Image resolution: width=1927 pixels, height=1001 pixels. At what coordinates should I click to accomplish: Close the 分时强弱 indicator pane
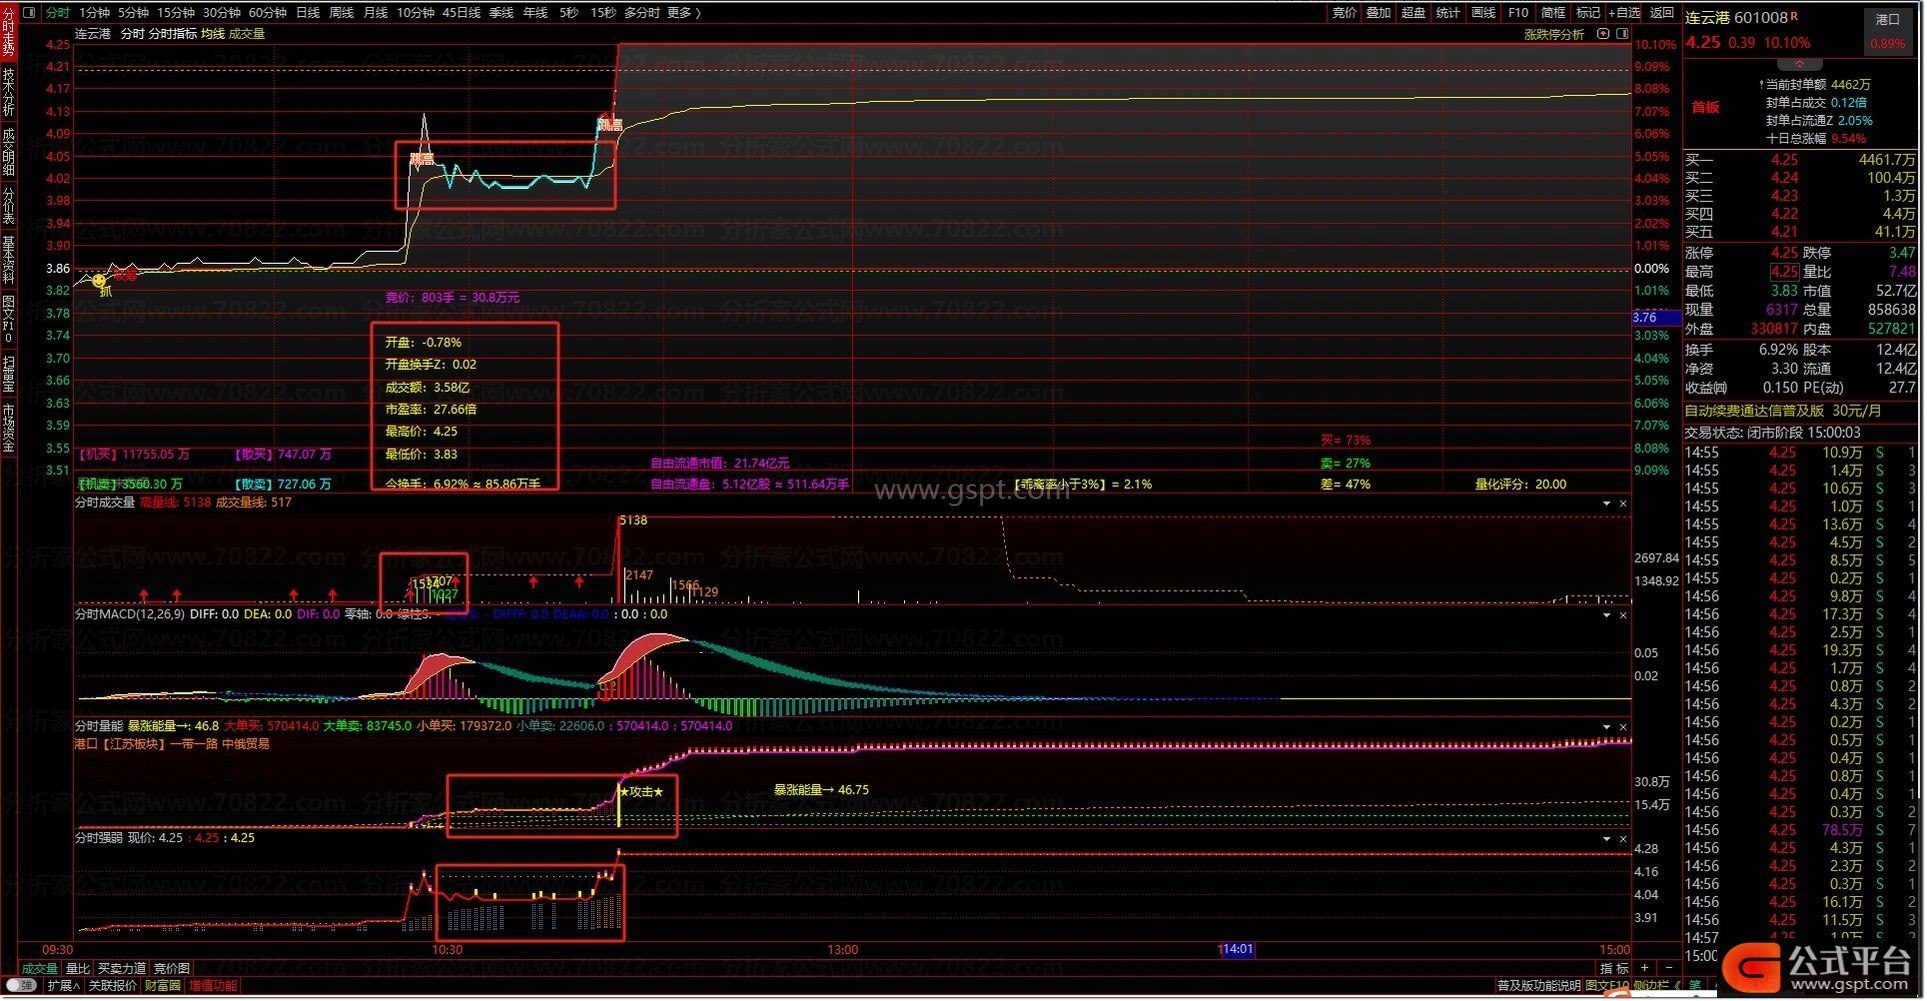pos(1623,839)
